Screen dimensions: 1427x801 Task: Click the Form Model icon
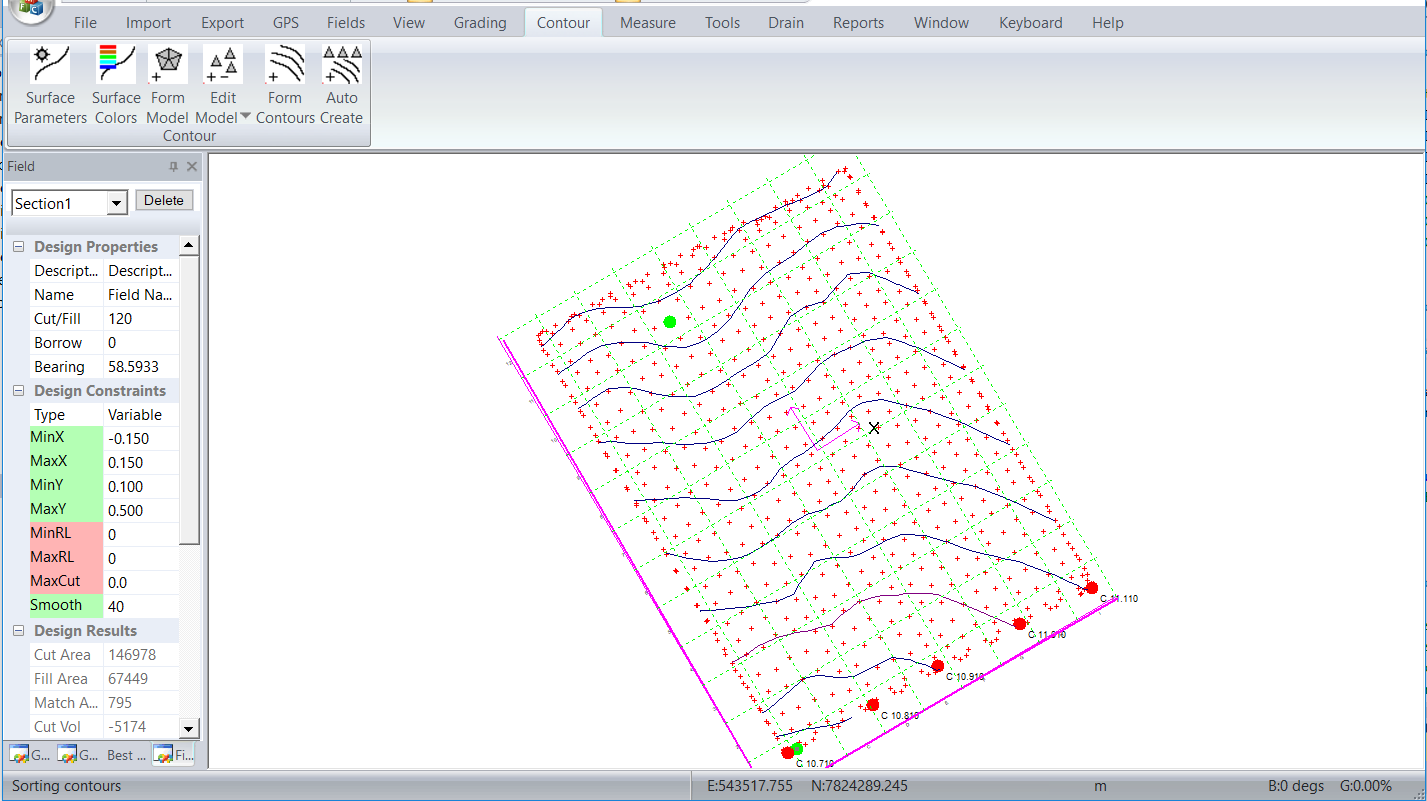click(167, 66)
